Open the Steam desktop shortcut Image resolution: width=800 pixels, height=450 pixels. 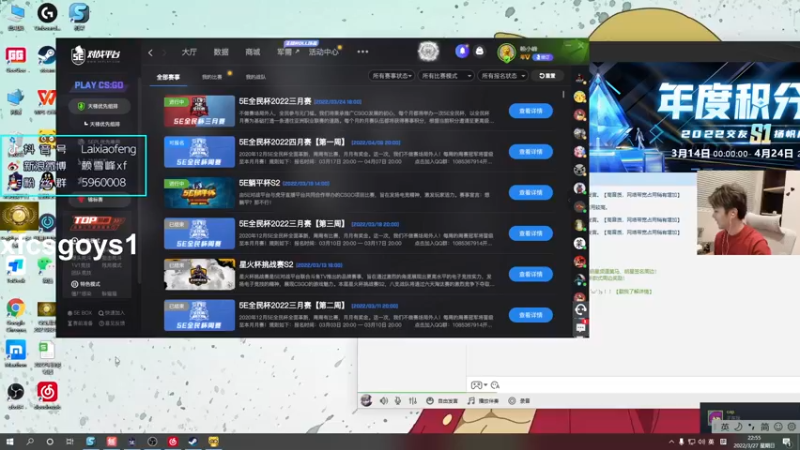click(x=47, y=58)
